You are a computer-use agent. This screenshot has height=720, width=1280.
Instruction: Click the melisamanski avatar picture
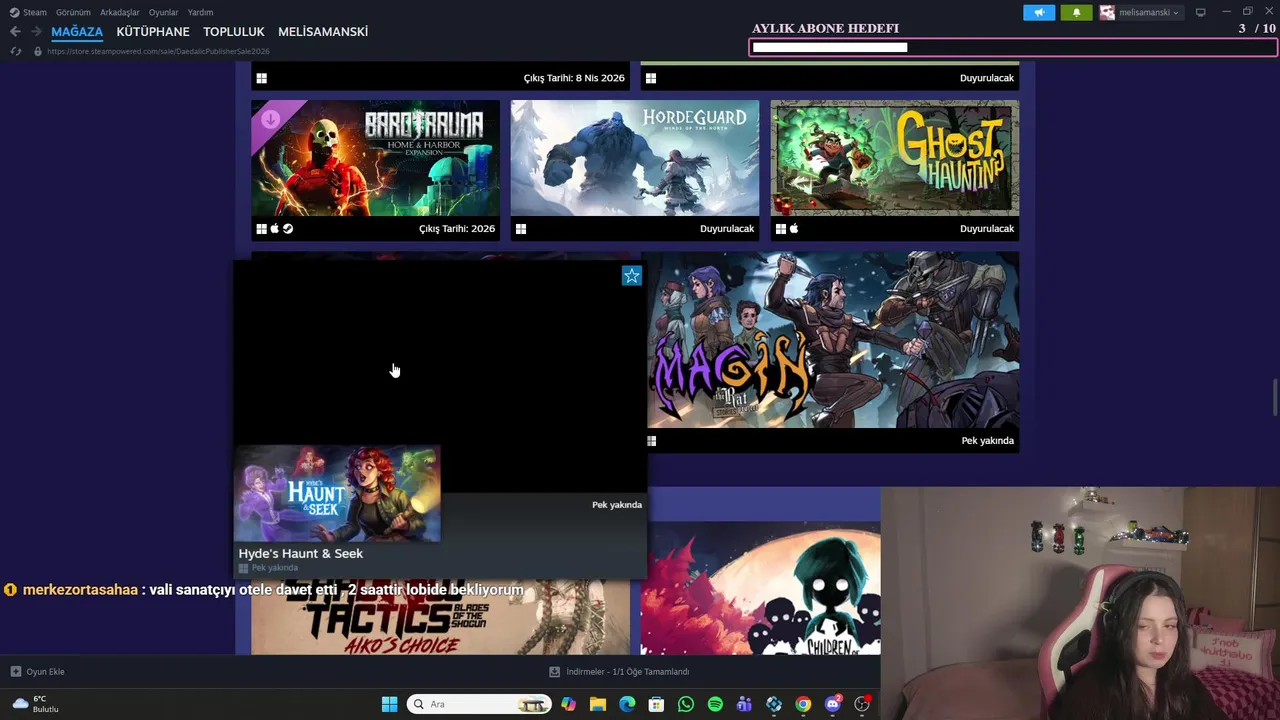pyautogui.click(x=1107, y=12)
